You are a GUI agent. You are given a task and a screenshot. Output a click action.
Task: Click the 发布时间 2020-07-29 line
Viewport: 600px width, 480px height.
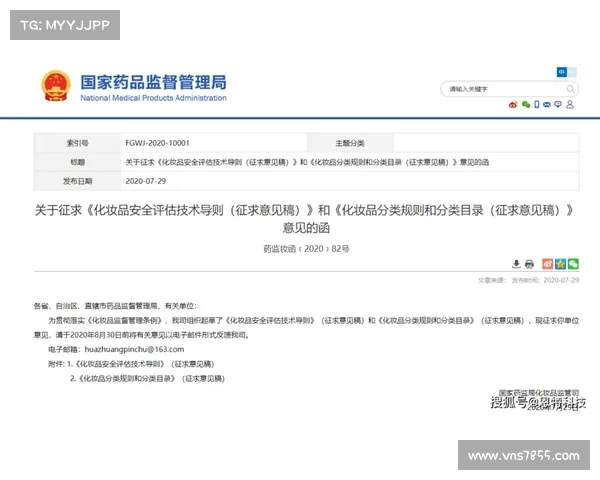tap(545, 280)
